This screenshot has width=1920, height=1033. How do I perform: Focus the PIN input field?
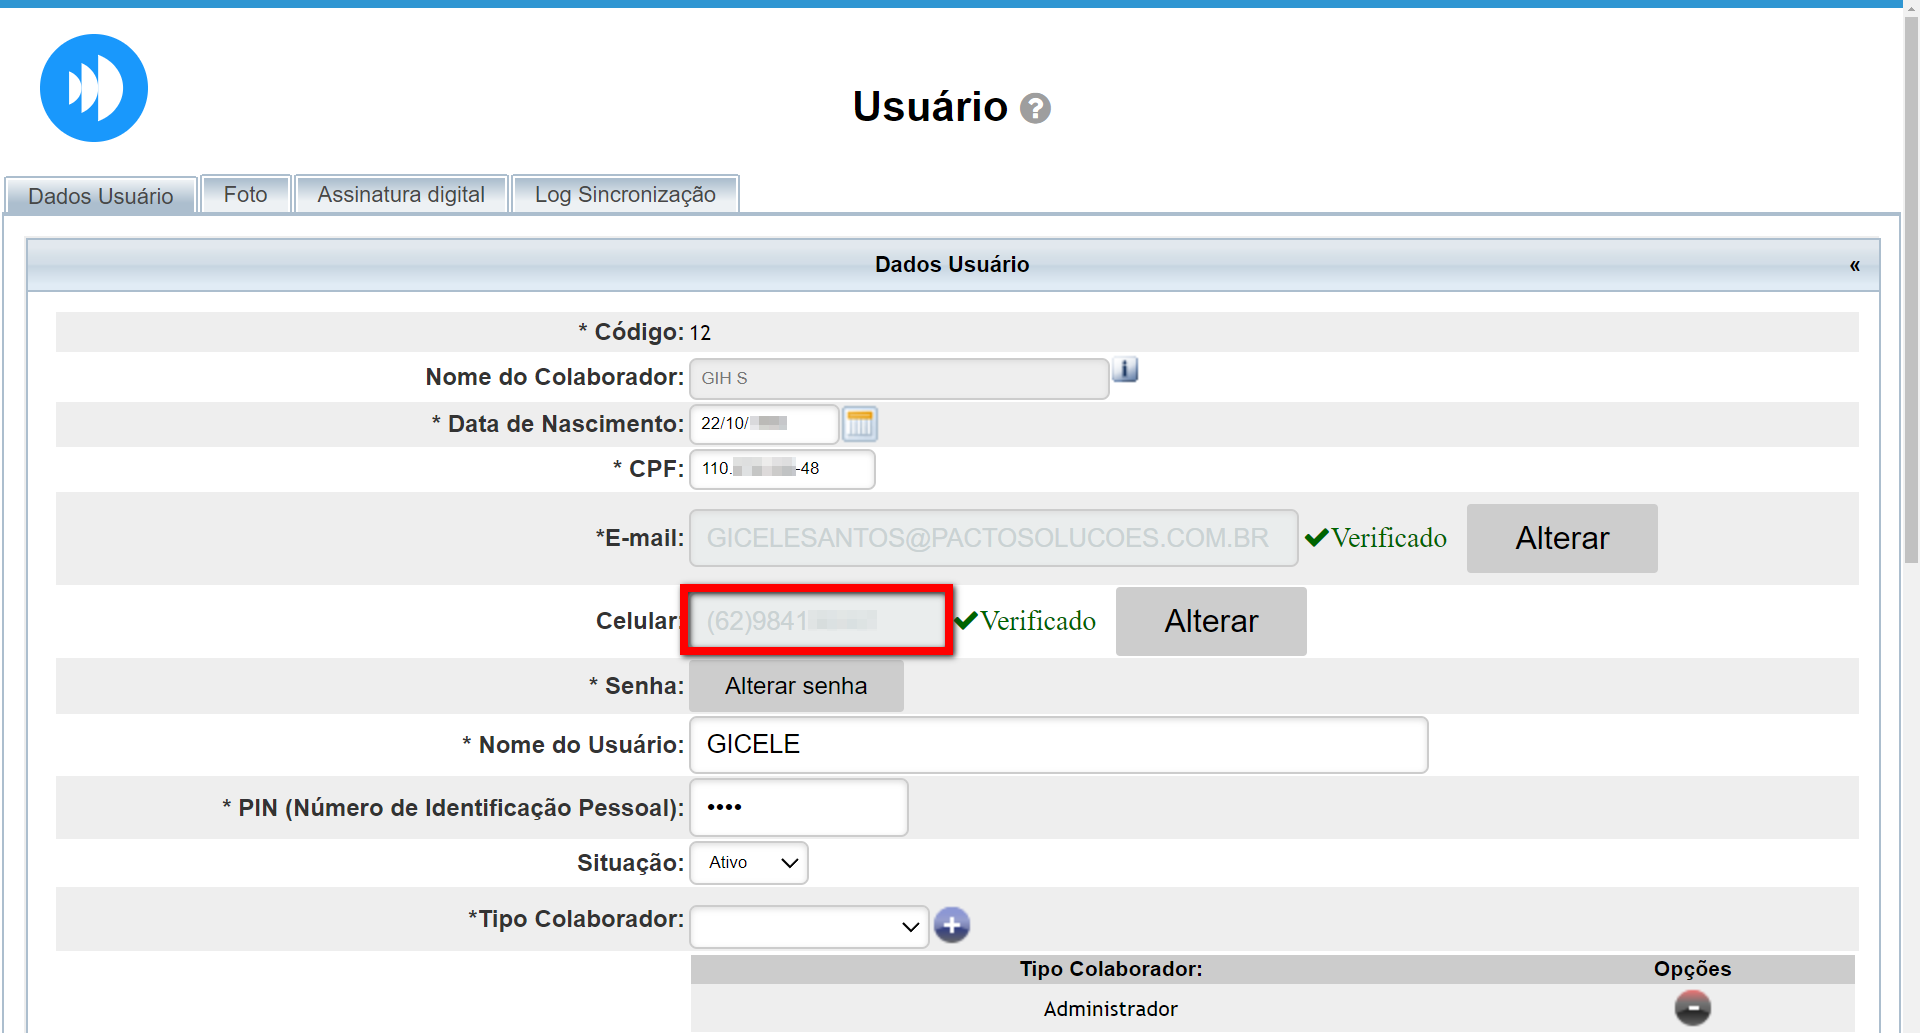tap(798, 807)
